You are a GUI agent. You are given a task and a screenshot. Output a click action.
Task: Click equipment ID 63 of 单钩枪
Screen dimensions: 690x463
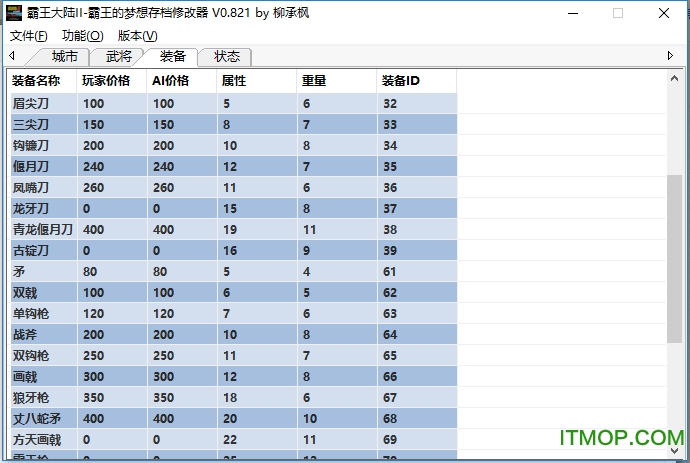[x=389, y=314]
